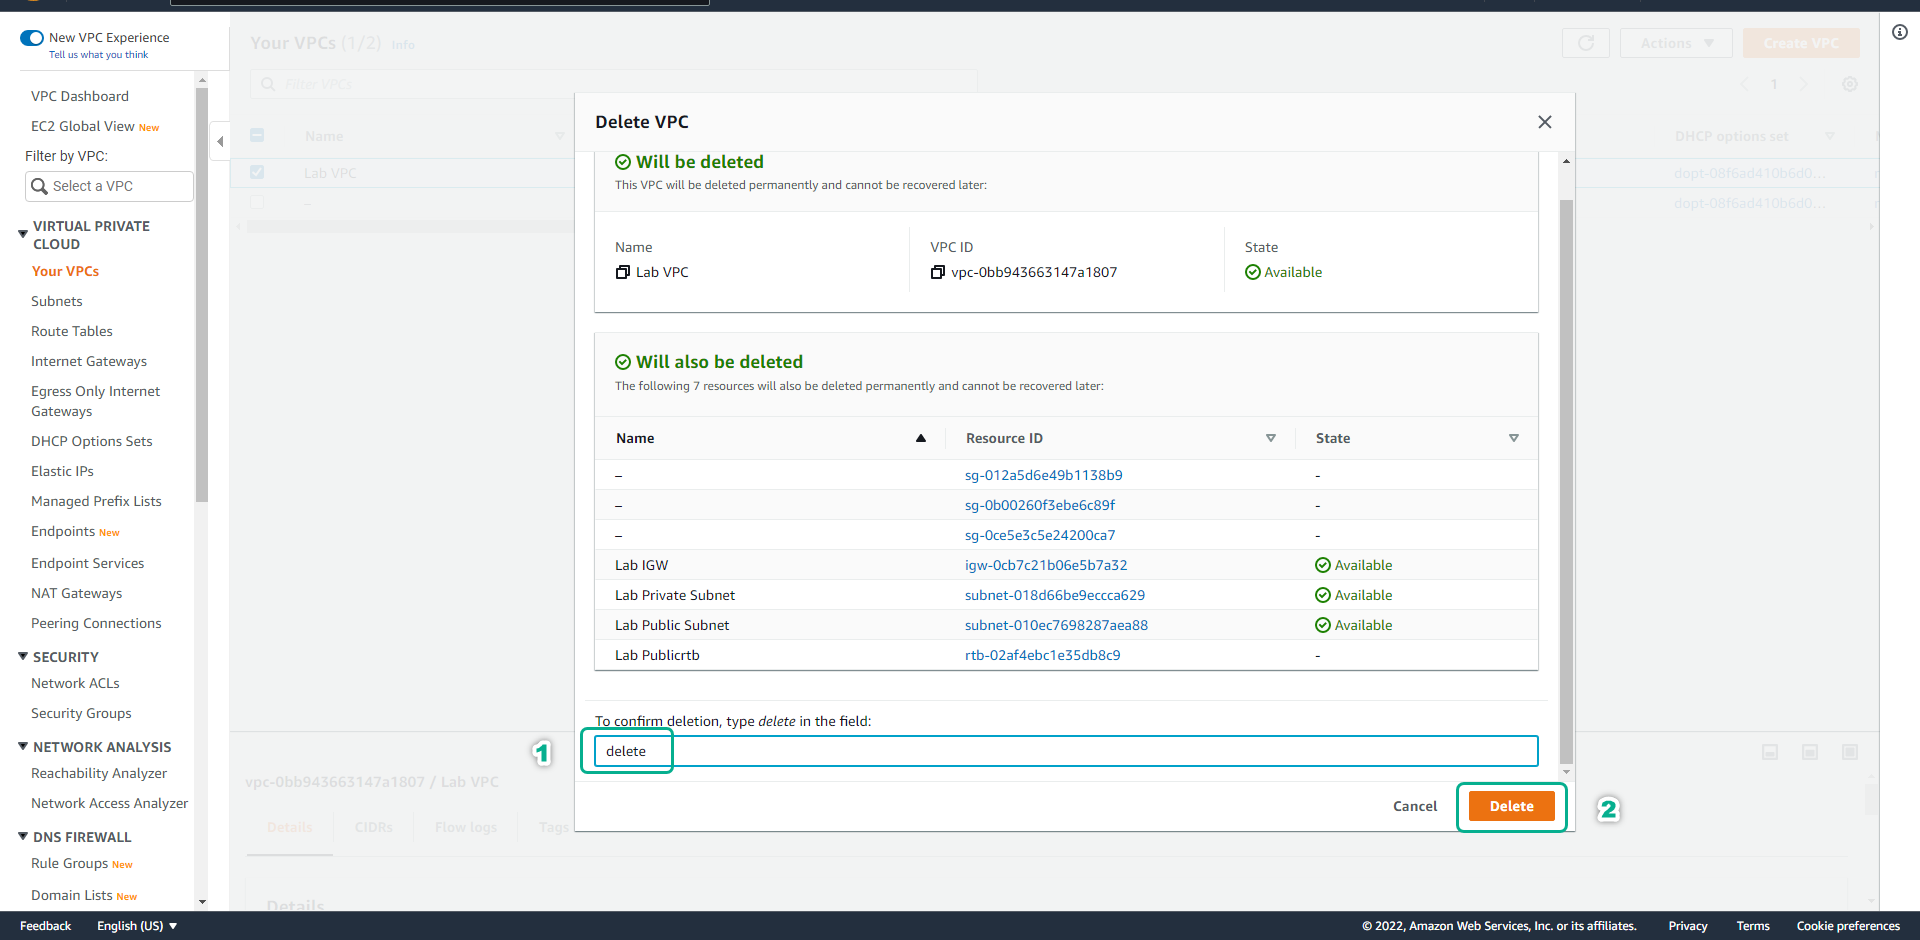
Task: Uncheck the Lab VPC row checkbox
Action: coord(257,171)
